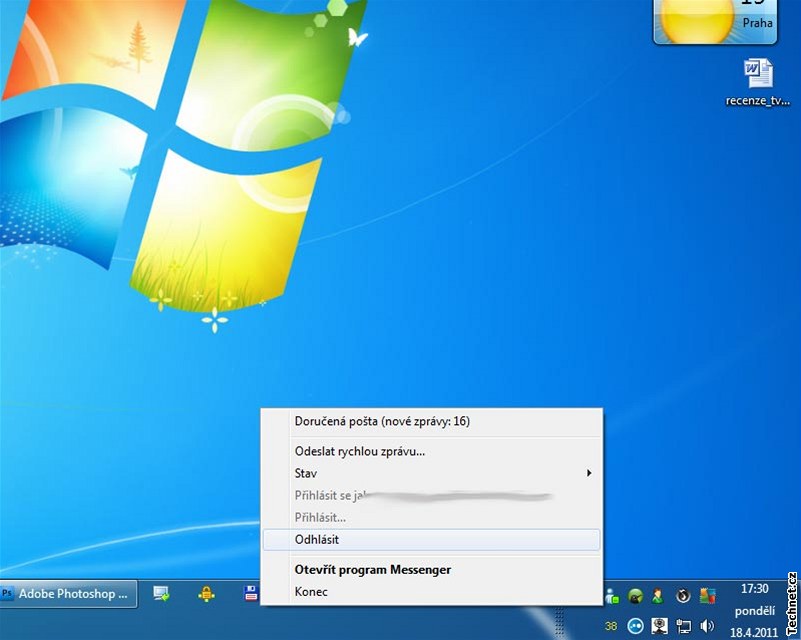Screen dimensions: 801x640
Task: Click the blue circle two-dot tray icon
Action: coord(635,625)
